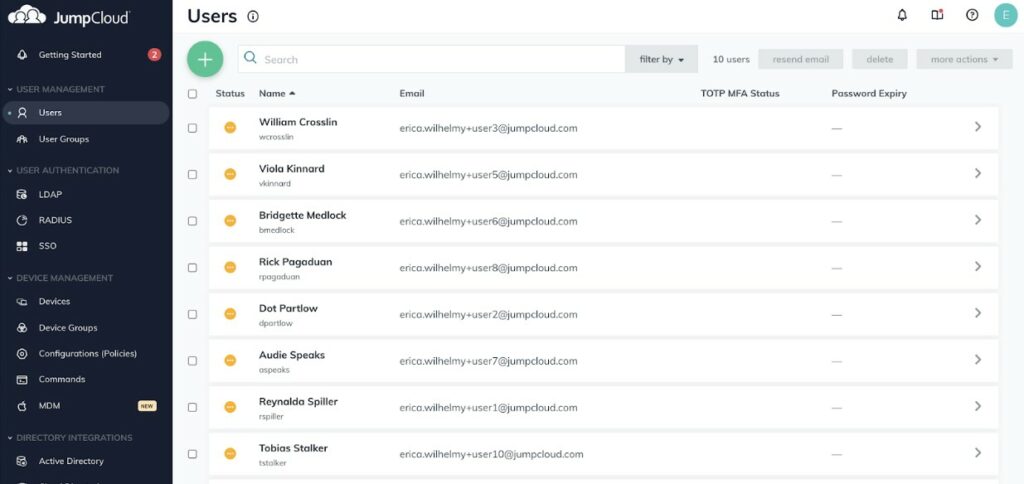Viewport: 1024px width, 484px height.
Task: Select Viola Kinnard's checkbox
Action: pos(192,174)
